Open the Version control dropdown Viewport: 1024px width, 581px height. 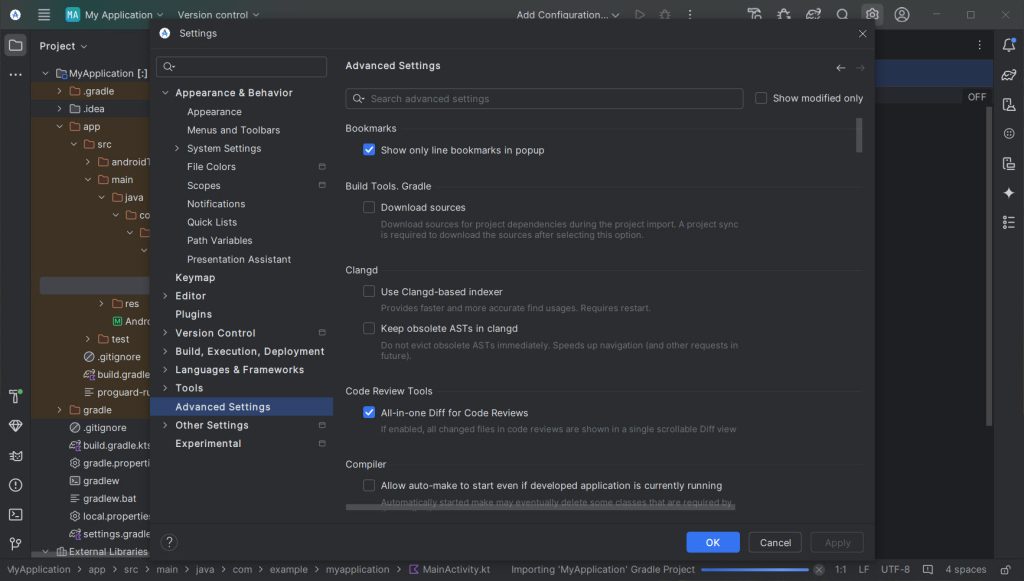click(218, 15)
